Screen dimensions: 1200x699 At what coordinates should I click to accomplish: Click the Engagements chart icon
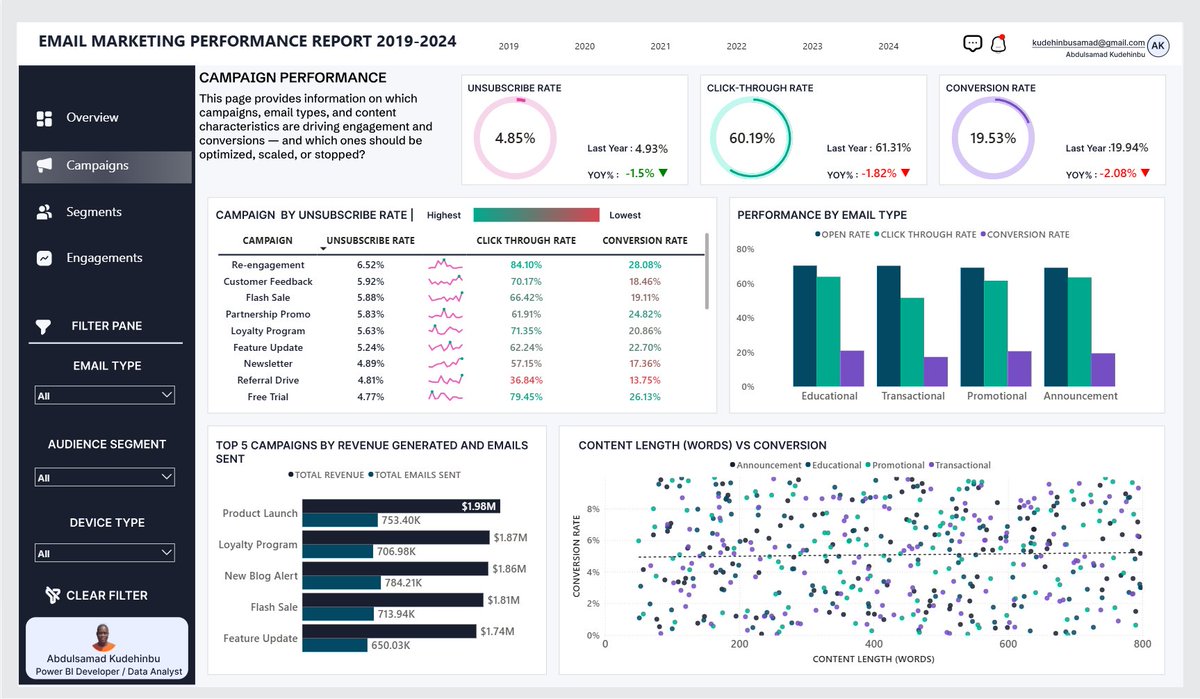pyautogui.click(x=44, y=258)
